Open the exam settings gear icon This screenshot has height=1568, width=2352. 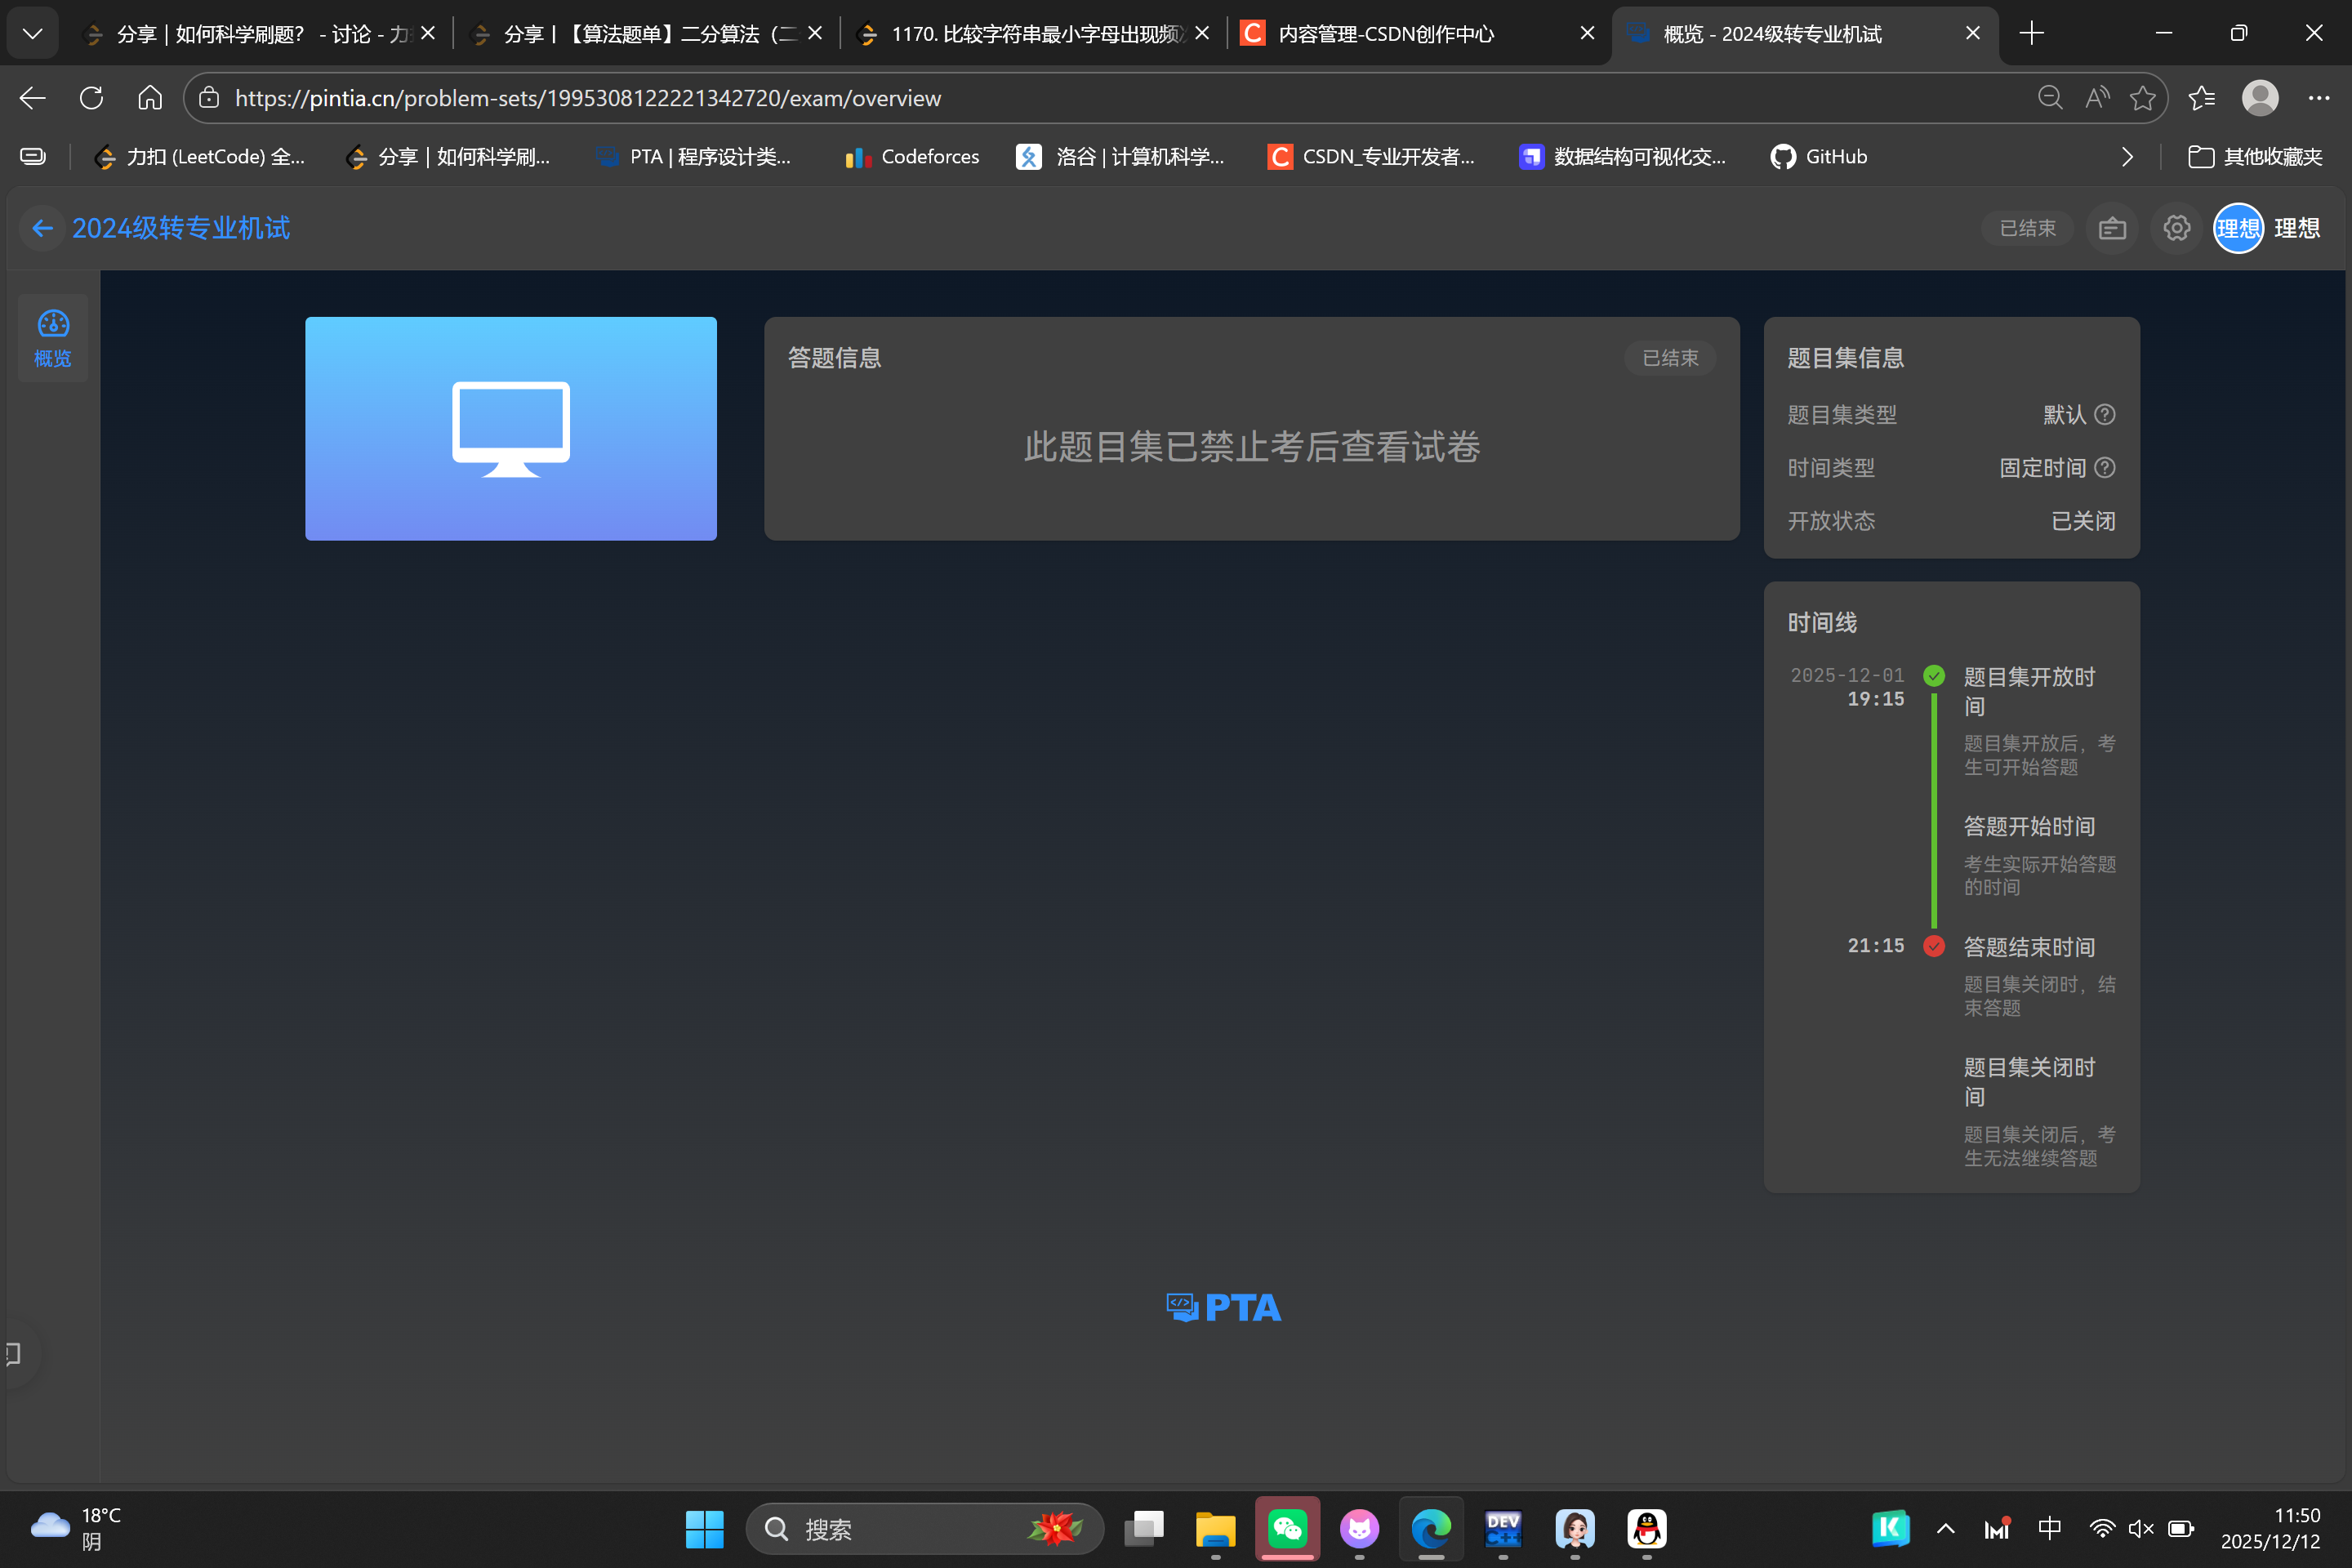(x=2176, y=228)
